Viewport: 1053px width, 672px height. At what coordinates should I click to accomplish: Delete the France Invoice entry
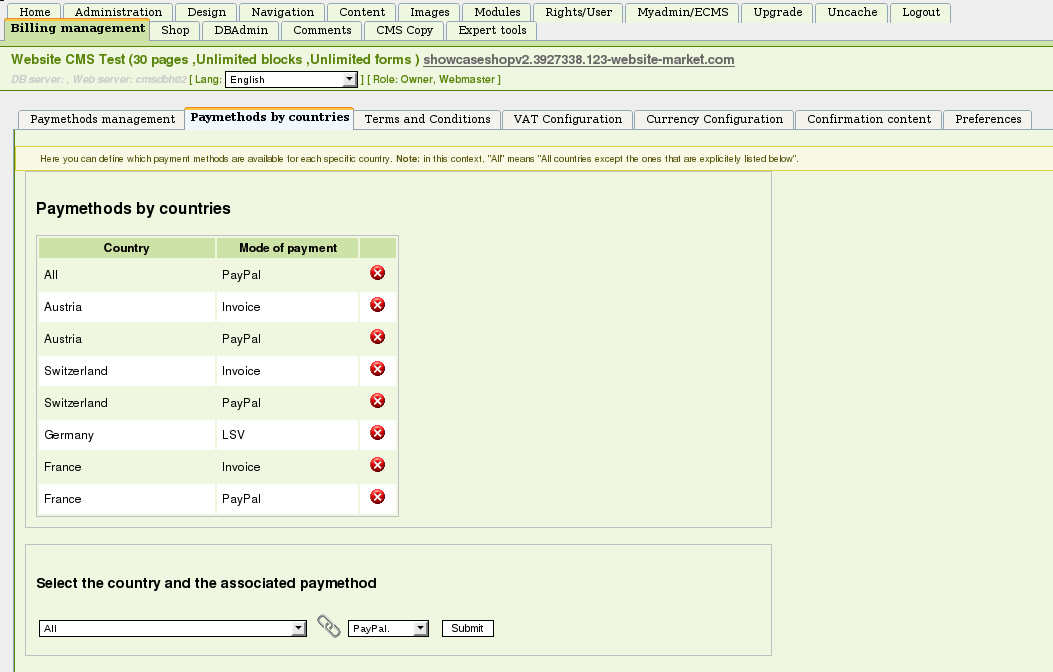[377, 465]
